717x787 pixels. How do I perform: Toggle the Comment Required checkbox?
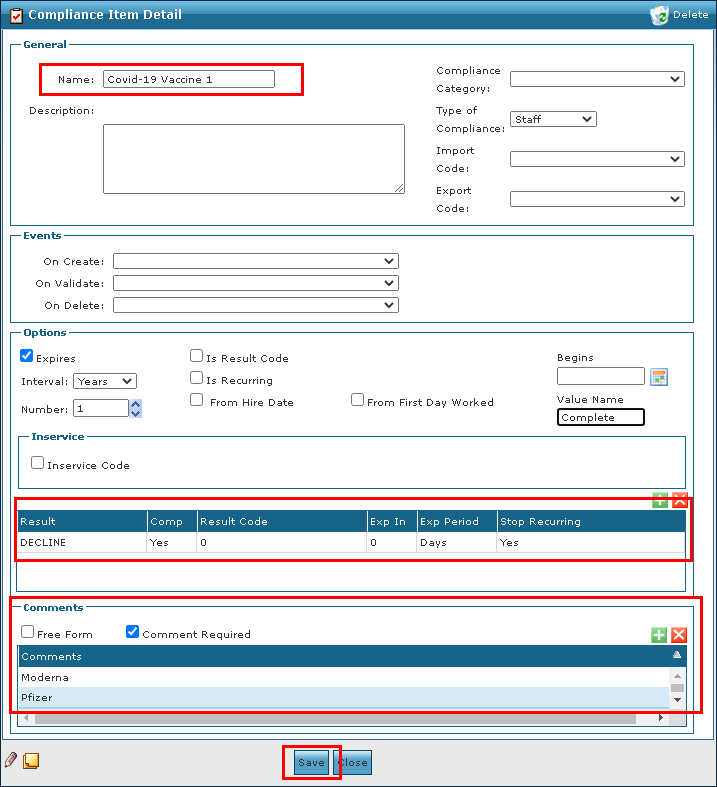(132, 632)
